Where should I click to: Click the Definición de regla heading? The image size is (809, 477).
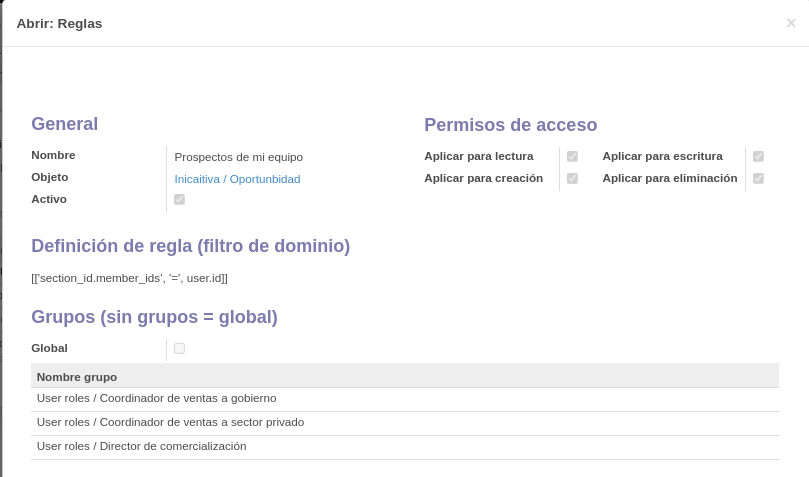click(190, 246)
